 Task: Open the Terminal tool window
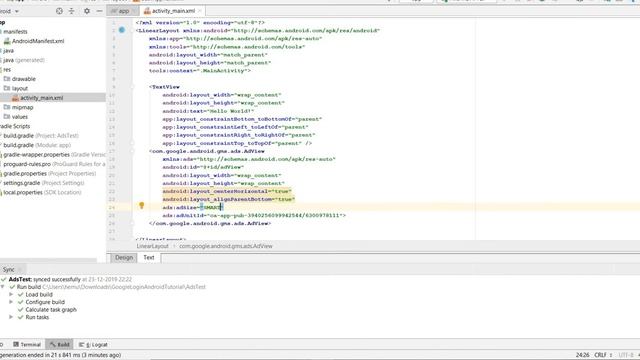[27, 344]
